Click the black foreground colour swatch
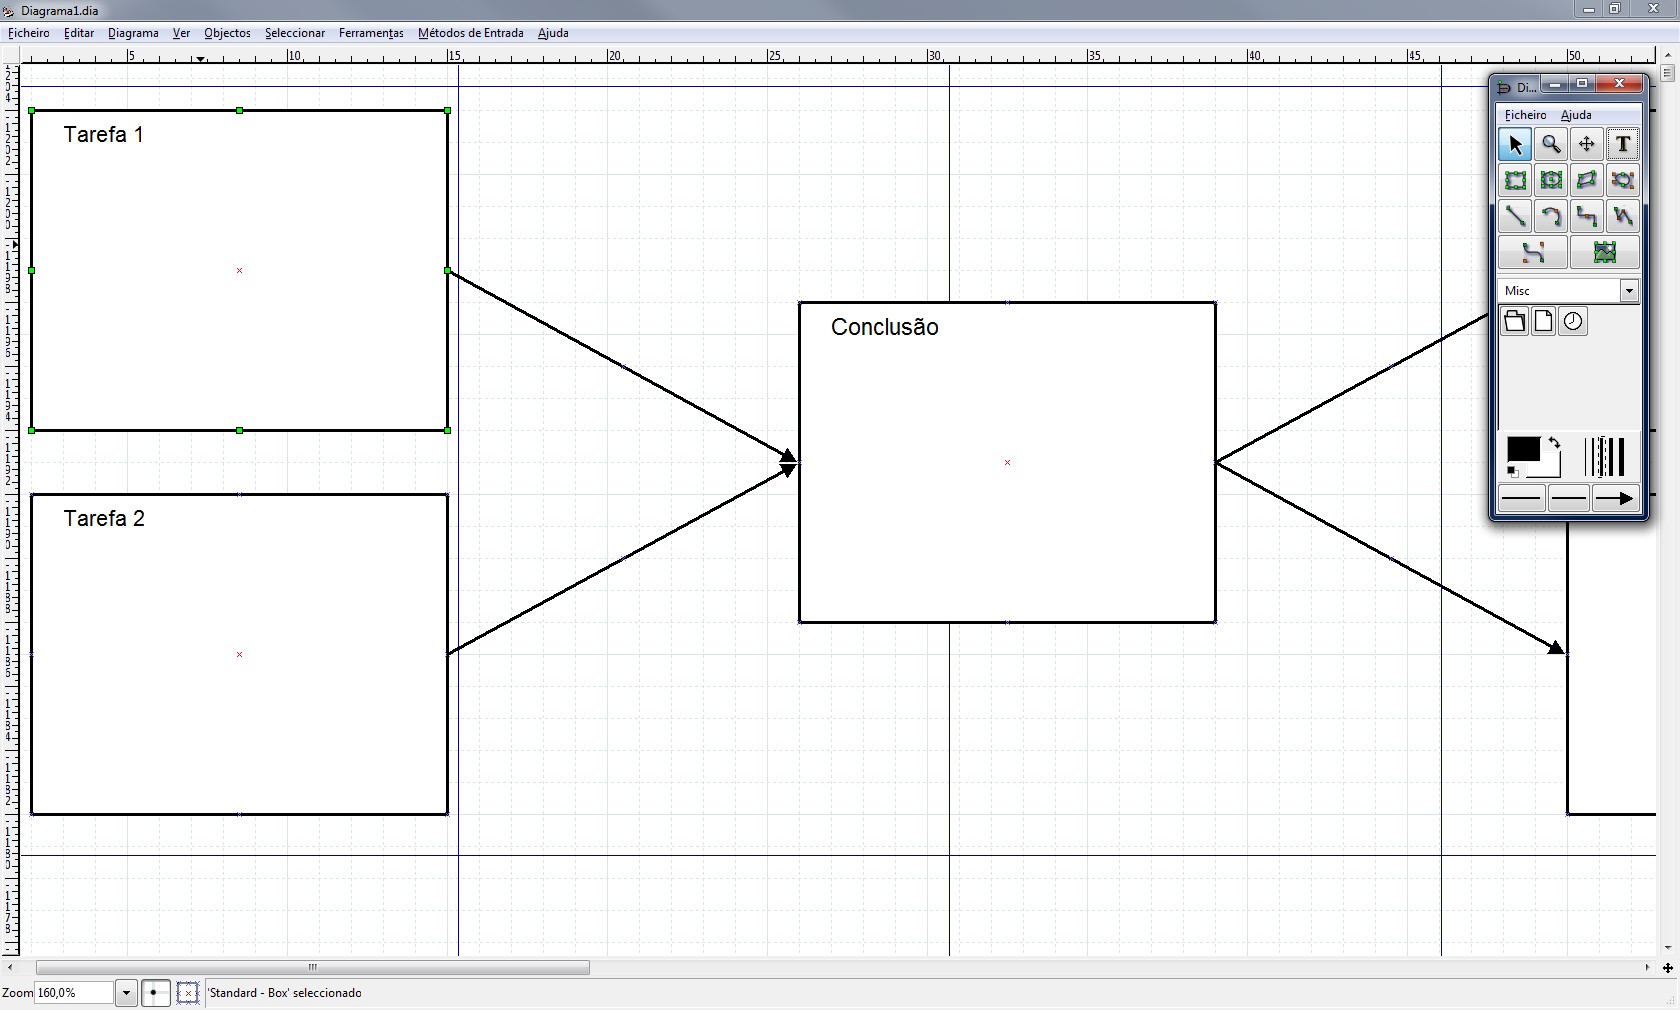Screen dimensions: 1680x1010 1520,450
